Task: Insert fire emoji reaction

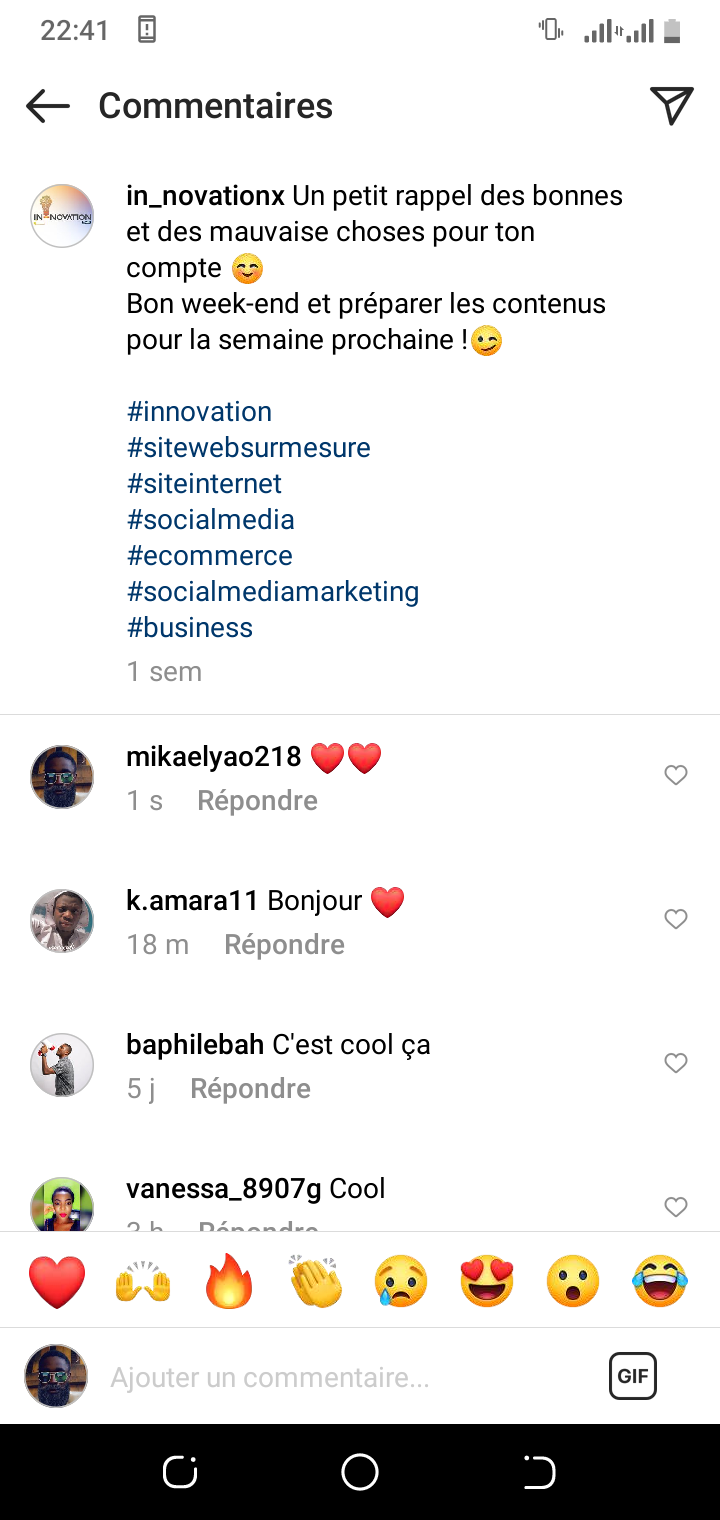Action: 229,1281
